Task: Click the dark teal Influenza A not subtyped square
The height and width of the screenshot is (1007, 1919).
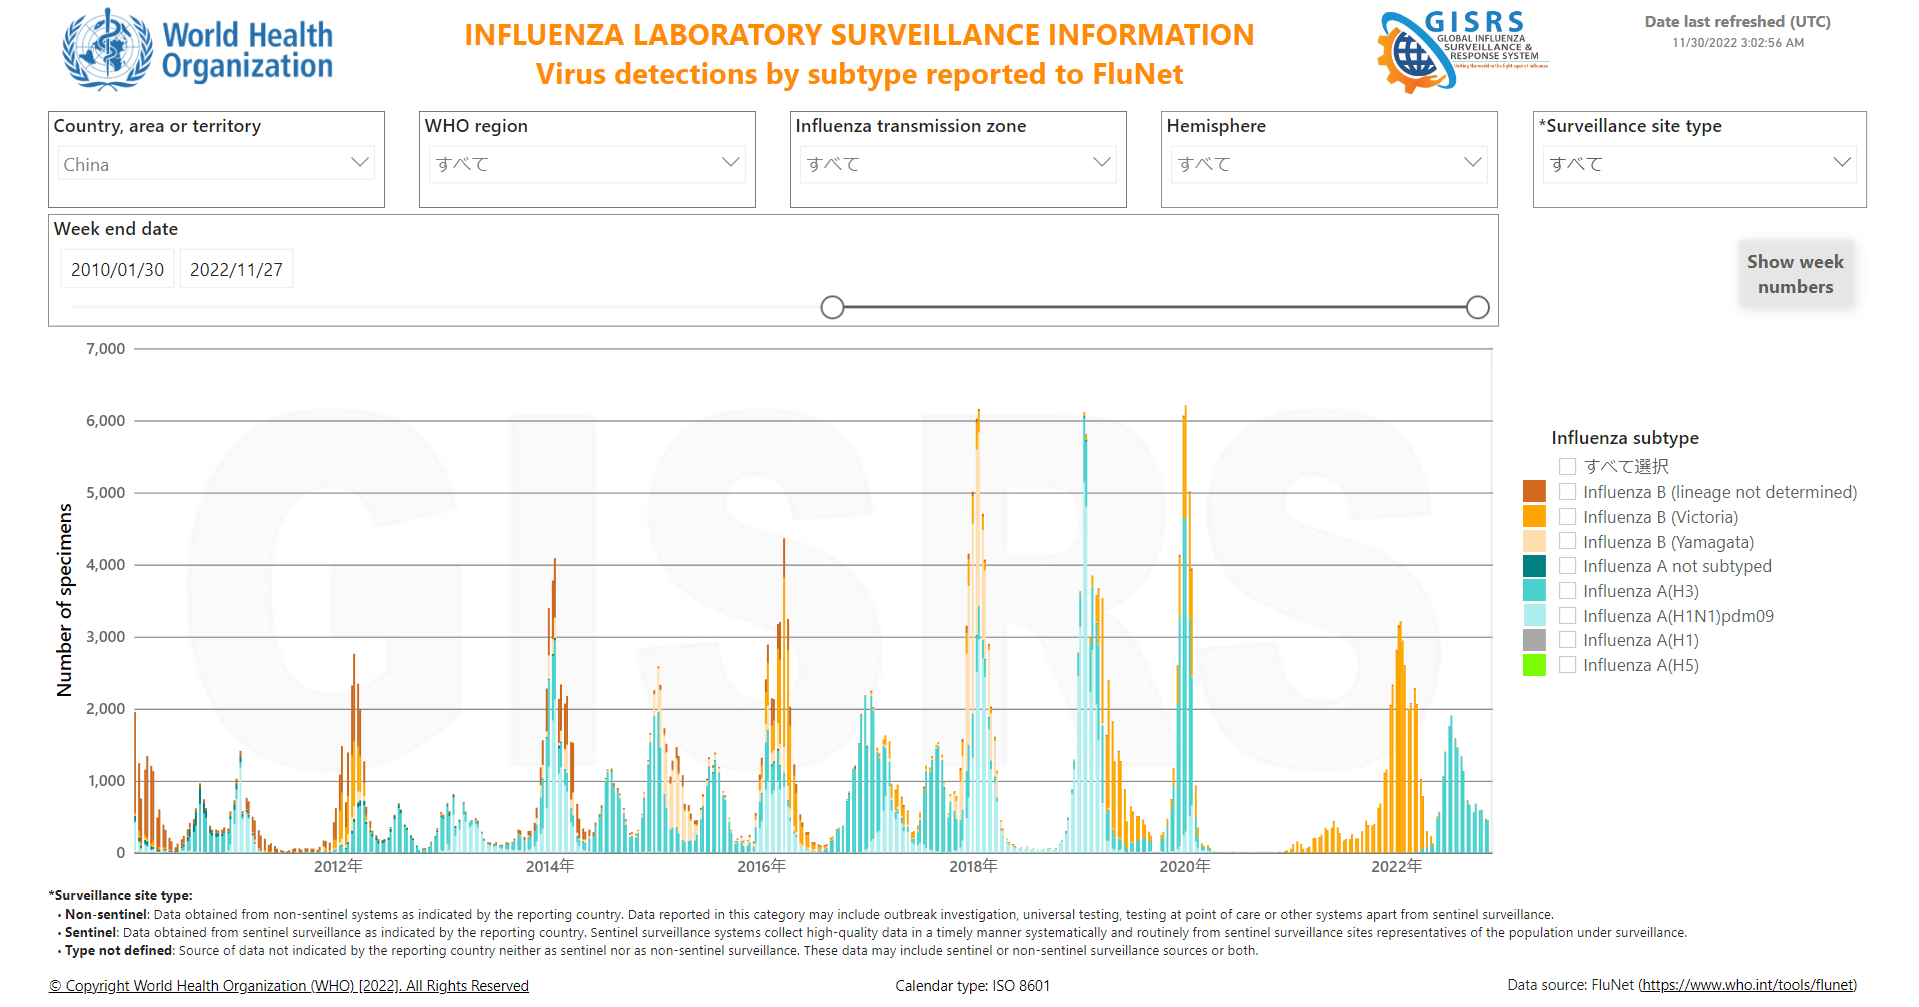Action: [1534, 566]
